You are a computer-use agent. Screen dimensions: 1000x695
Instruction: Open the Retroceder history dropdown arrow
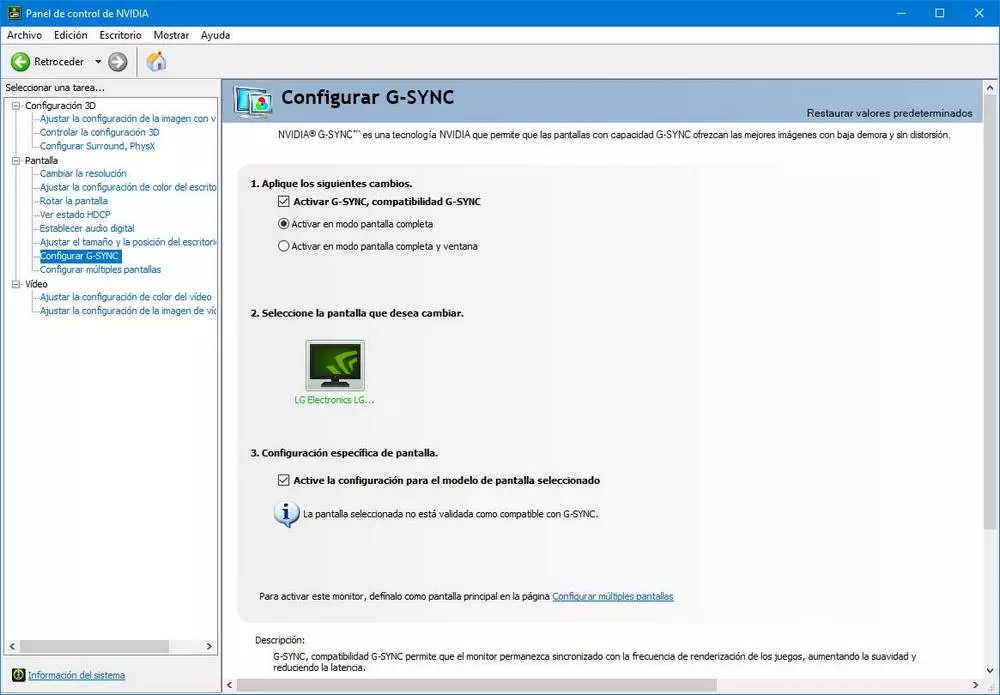point(98,62)
